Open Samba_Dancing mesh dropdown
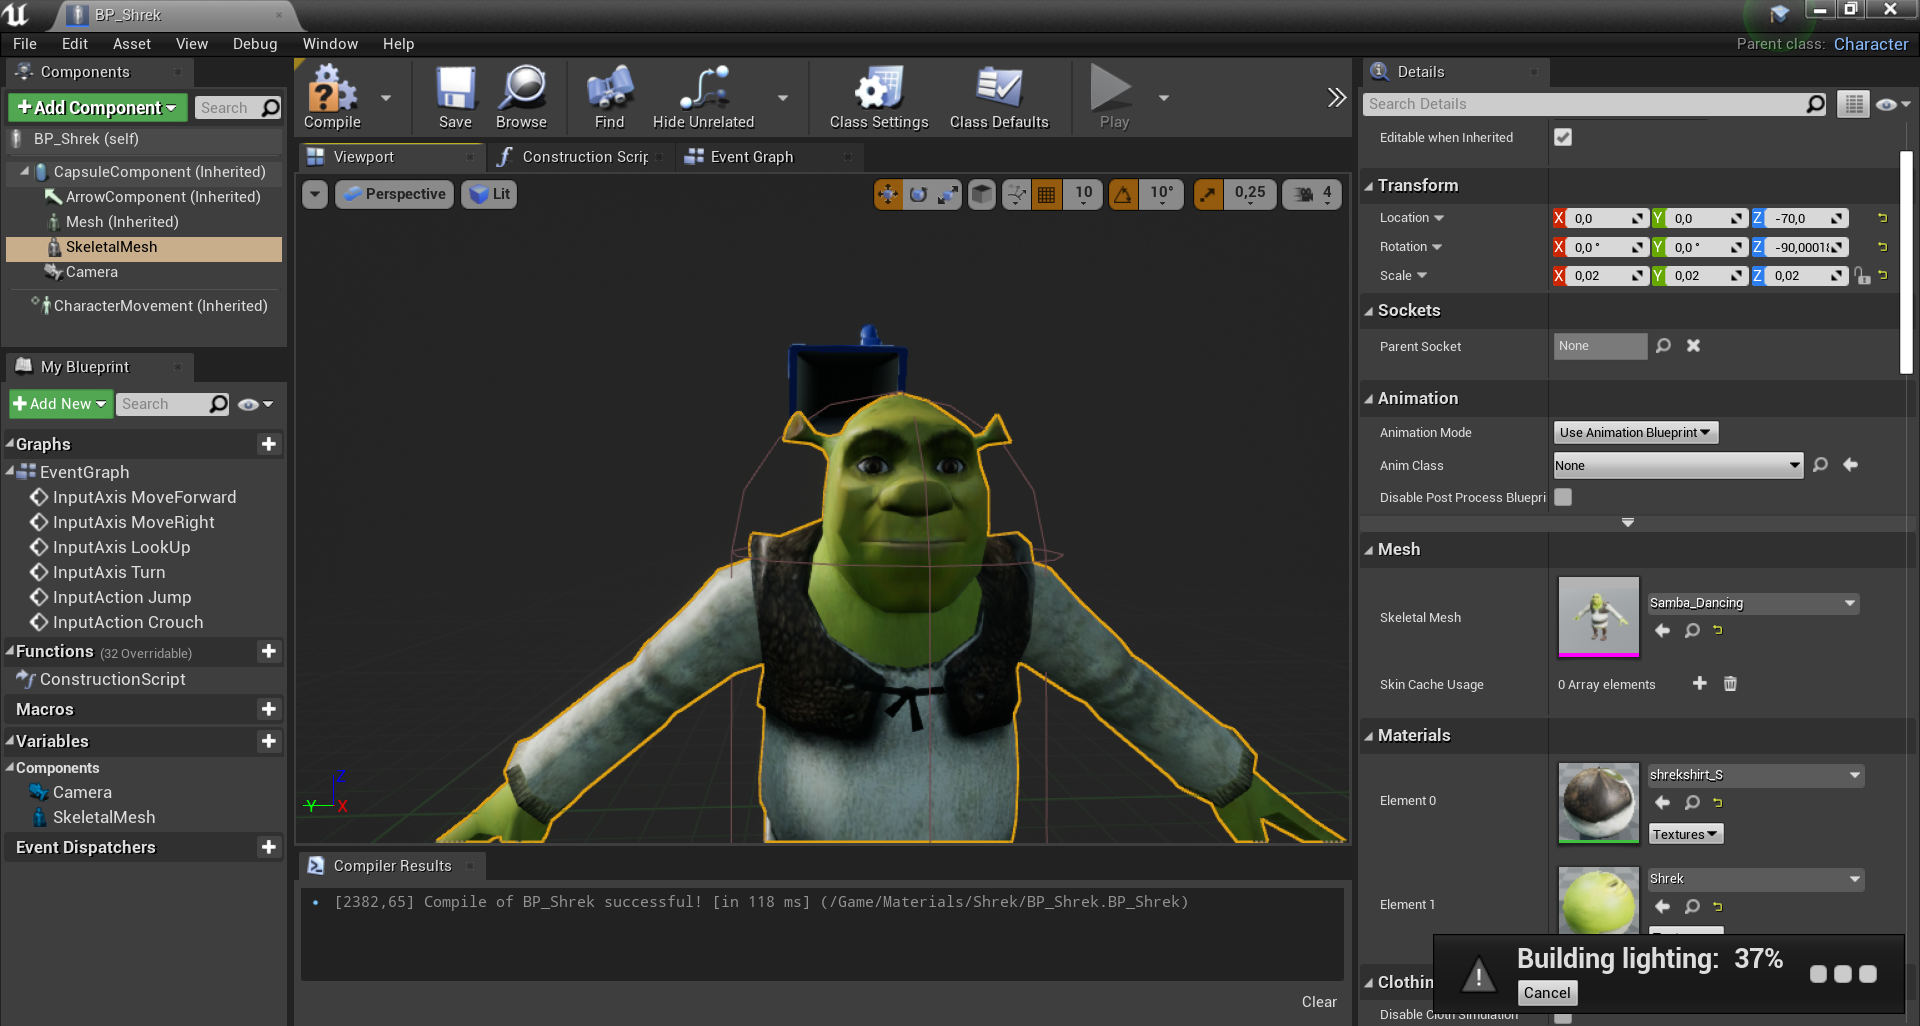 (1753, 603)
